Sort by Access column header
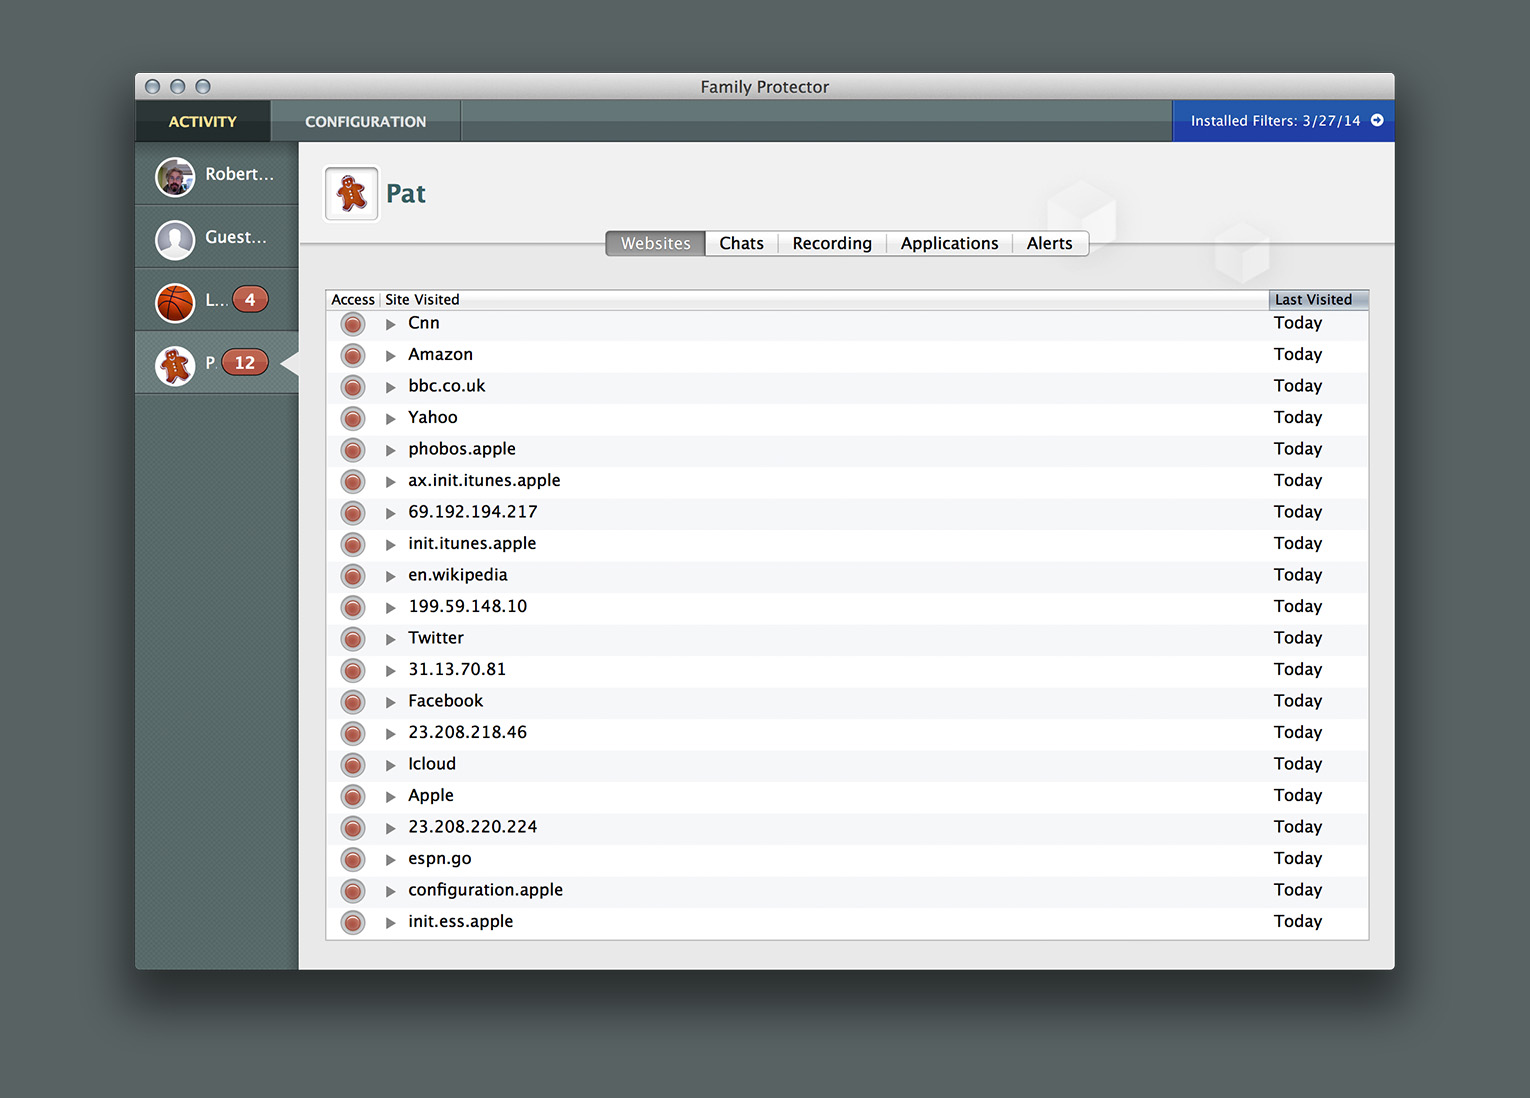This screenshot has width=1530, height=1098. pyautogui.click(x=353, y=299)
